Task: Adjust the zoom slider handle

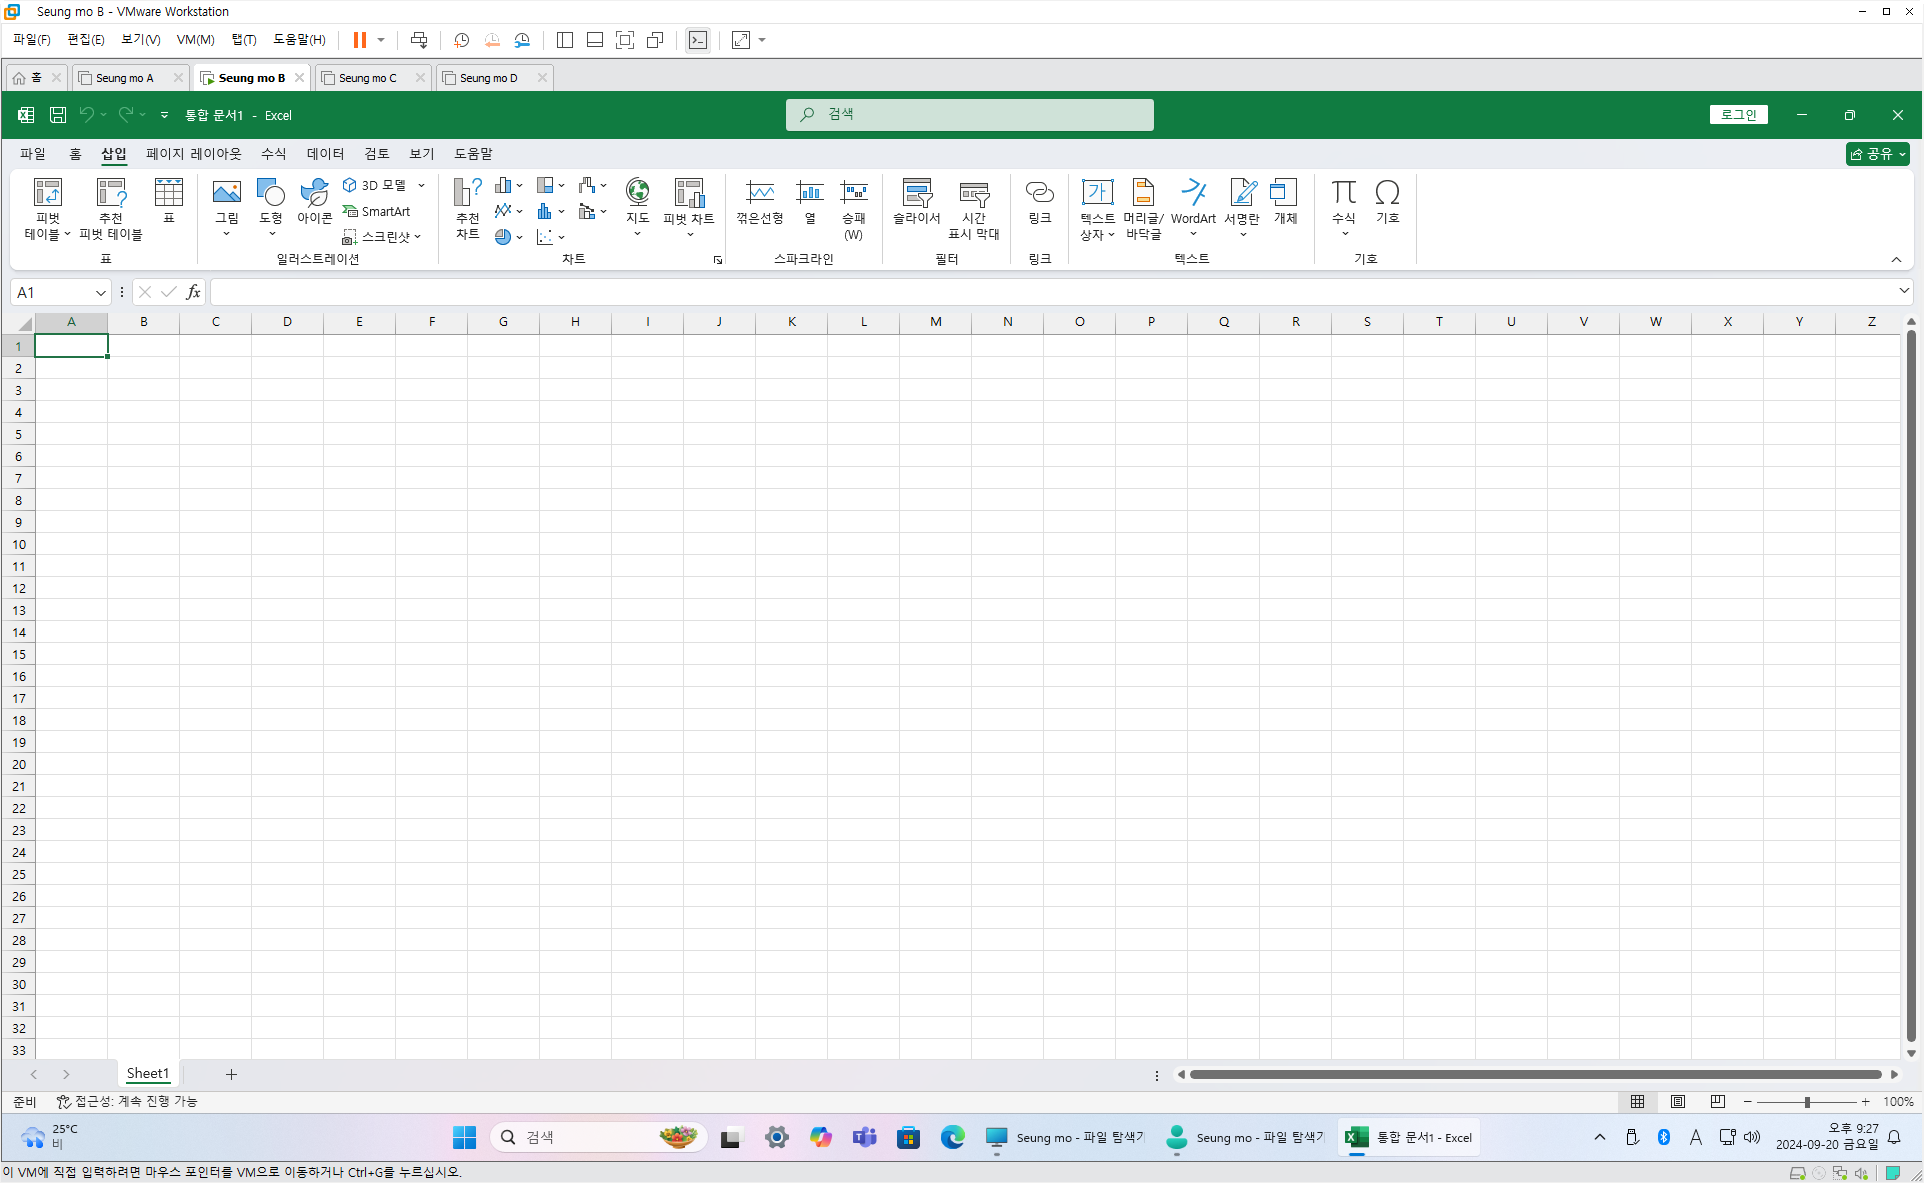Action: (x=1806, y=1101)
